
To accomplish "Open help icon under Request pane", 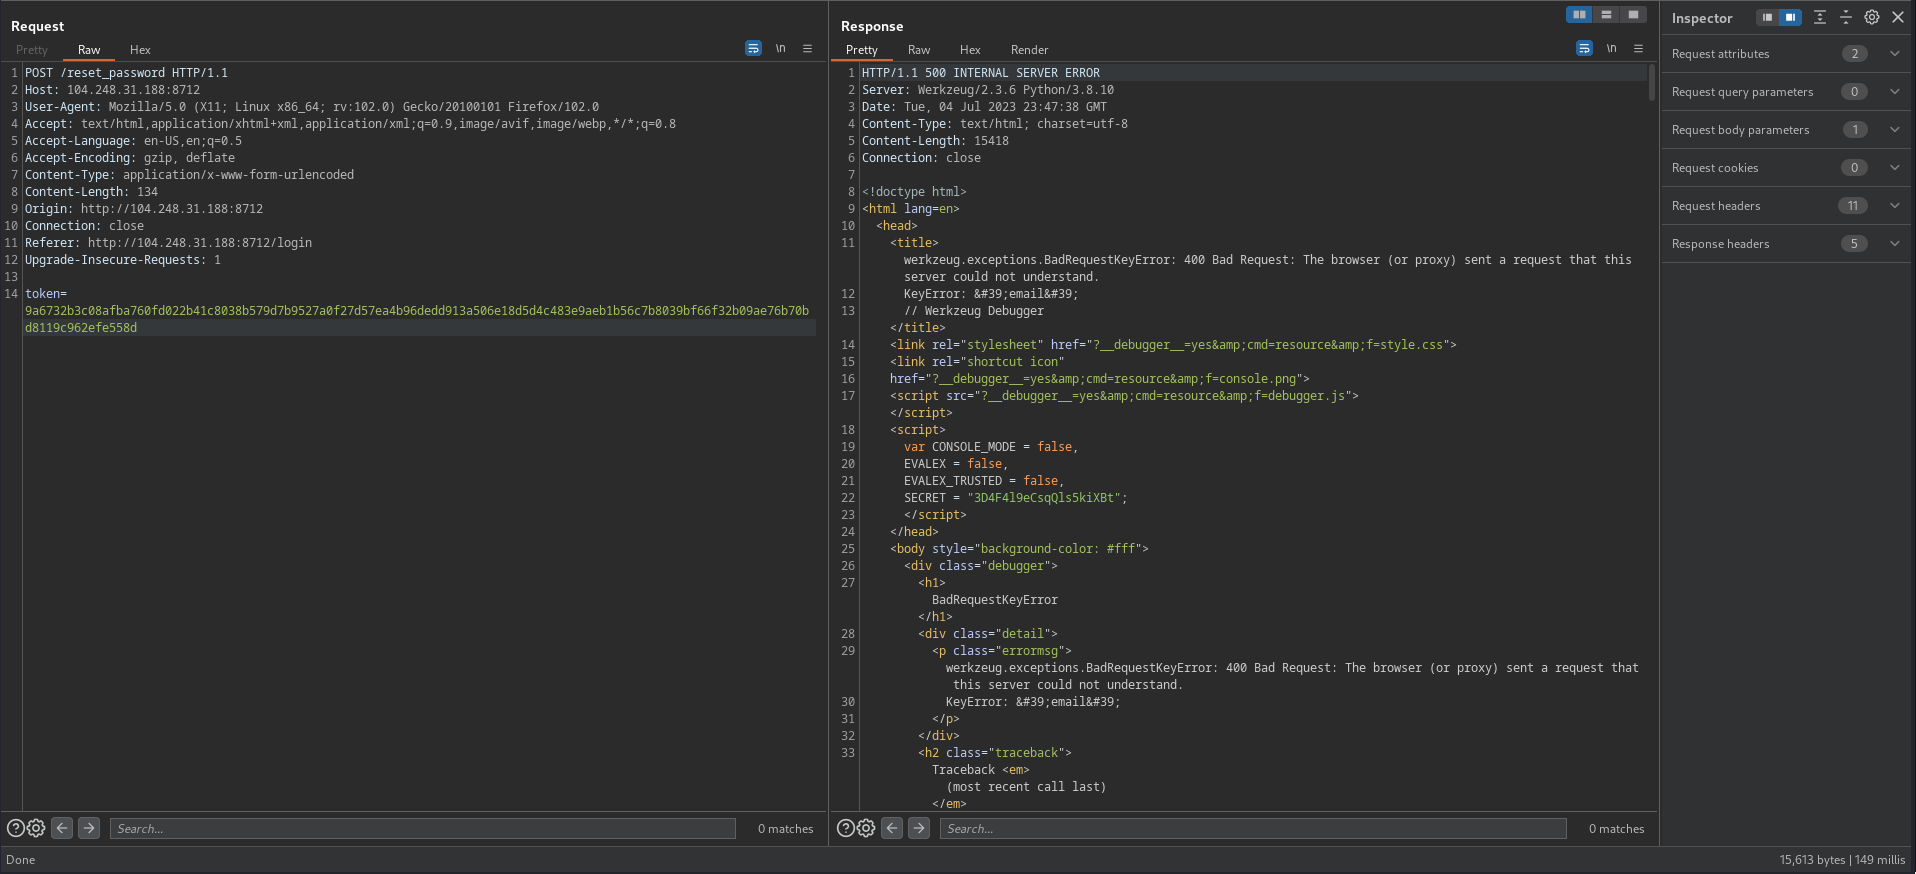I will point(16,828).
